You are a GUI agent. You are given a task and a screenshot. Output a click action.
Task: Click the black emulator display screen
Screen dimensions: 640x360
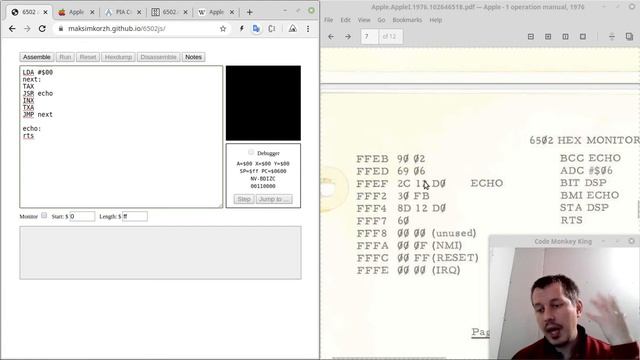(263, 103)
